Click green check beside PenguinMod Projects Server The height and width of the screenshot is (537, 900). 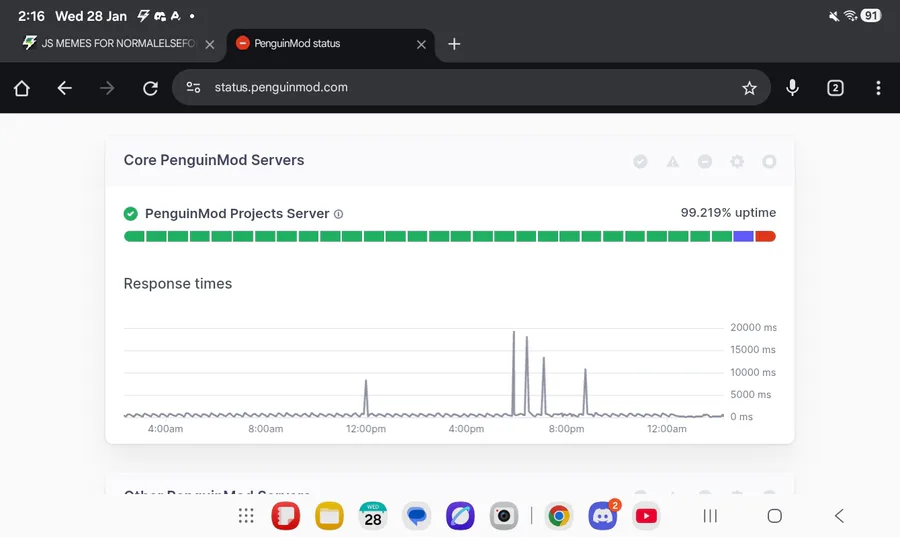point(131,214)
